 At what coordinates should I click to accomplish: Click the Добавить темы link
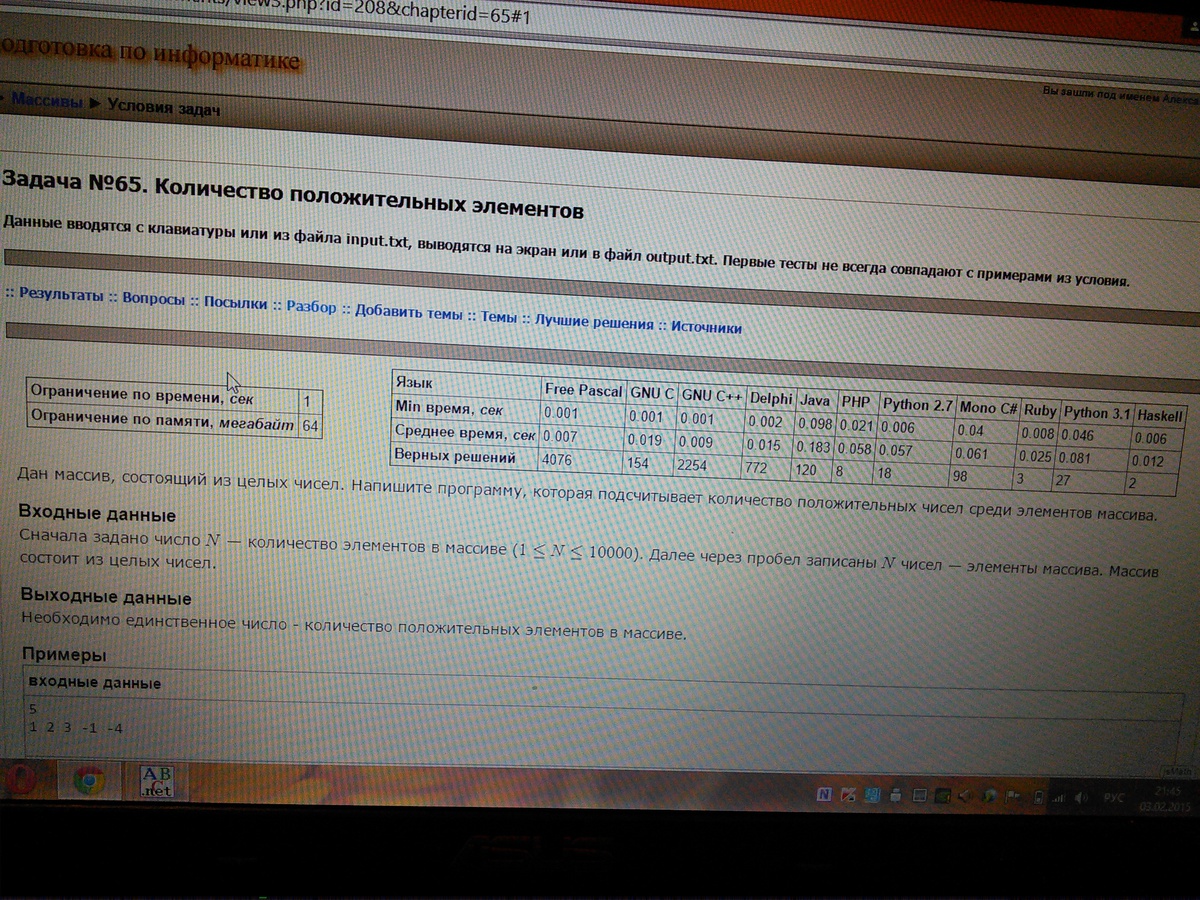click(408, 312)
